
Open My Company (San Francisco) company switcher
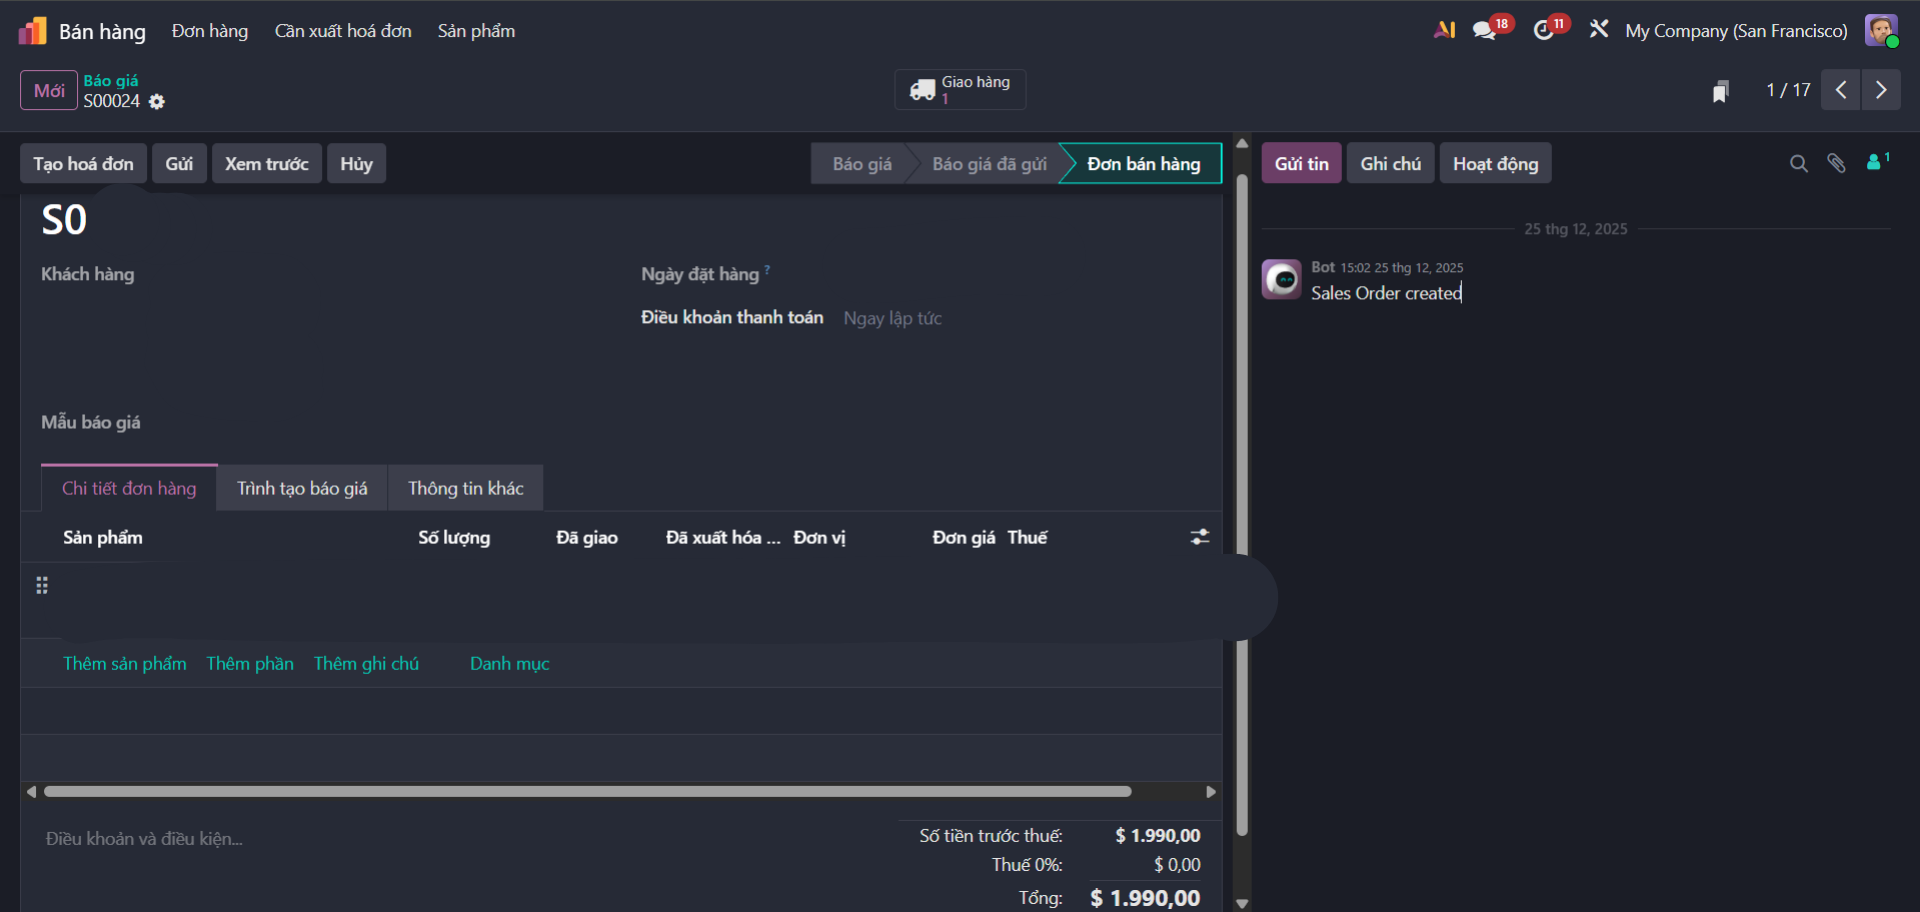[x=1736, y=31]
